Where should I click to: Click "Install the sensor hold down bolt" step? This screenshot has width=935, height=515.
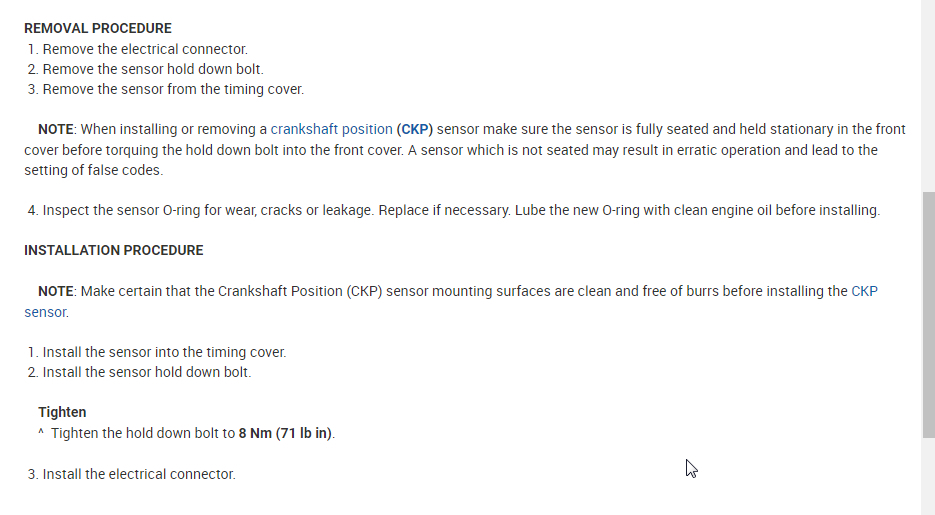pos(146,372)
